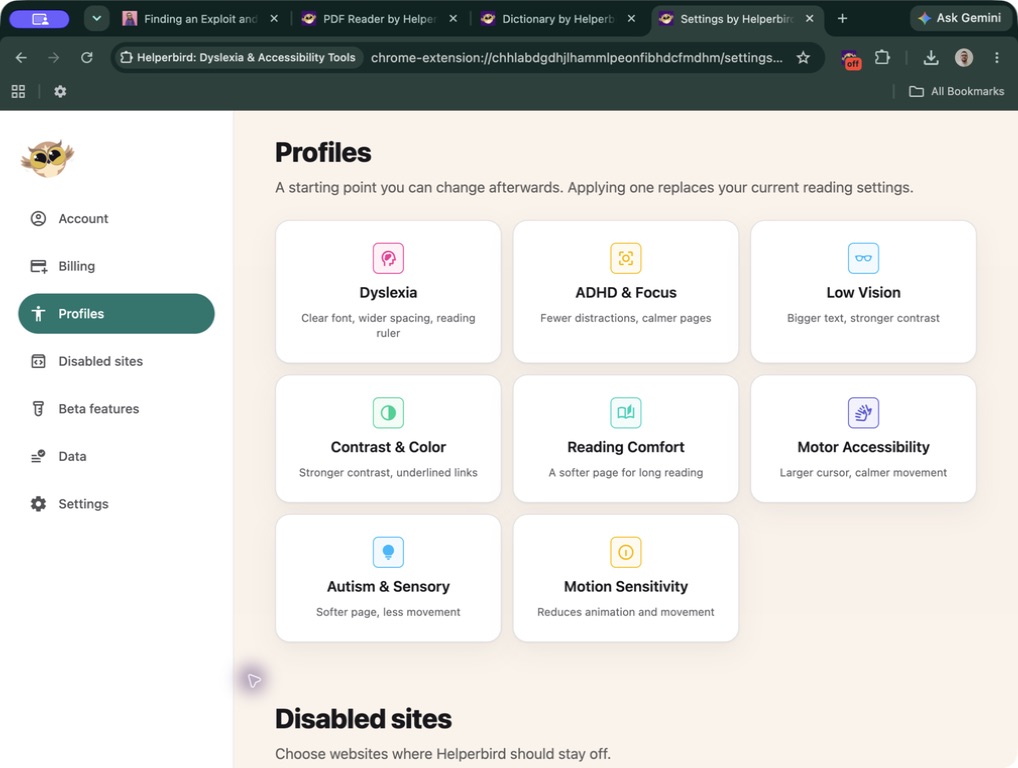Click the Billing card icon in sidebar
1018x768 pixels.
38,266
